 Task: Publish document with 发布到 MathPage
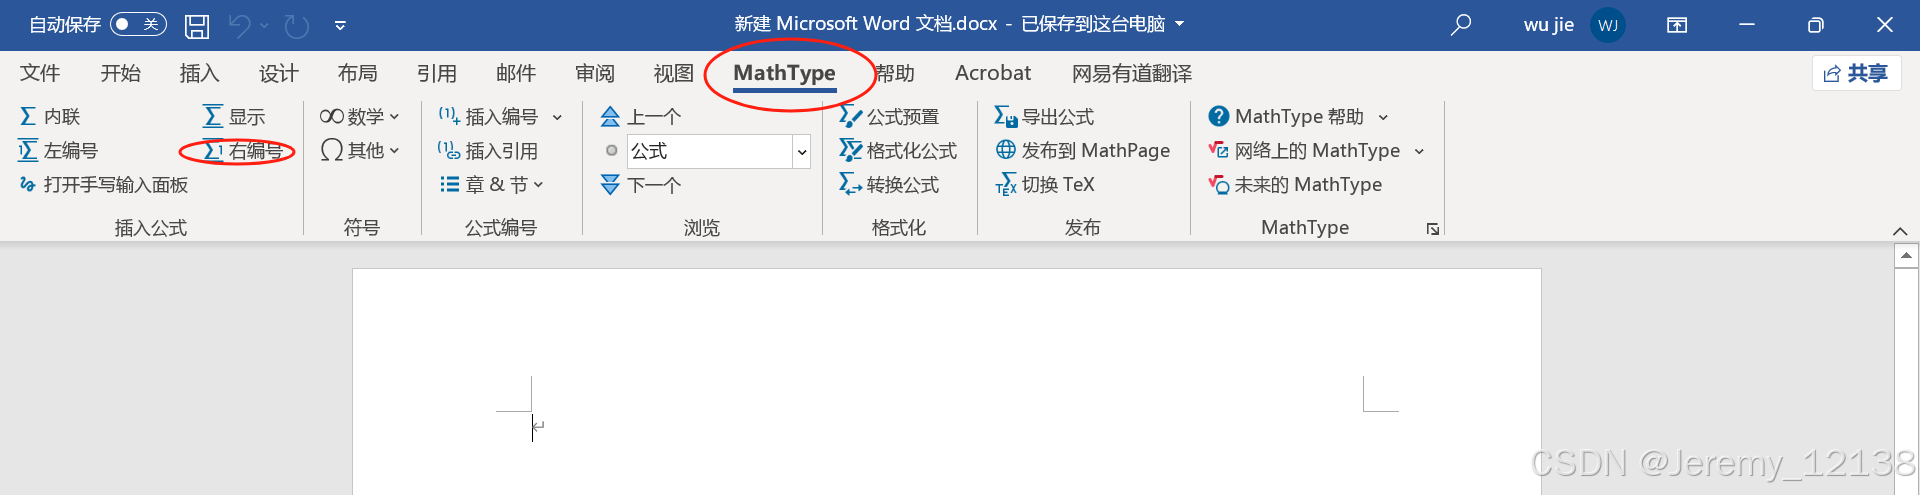1082,151
